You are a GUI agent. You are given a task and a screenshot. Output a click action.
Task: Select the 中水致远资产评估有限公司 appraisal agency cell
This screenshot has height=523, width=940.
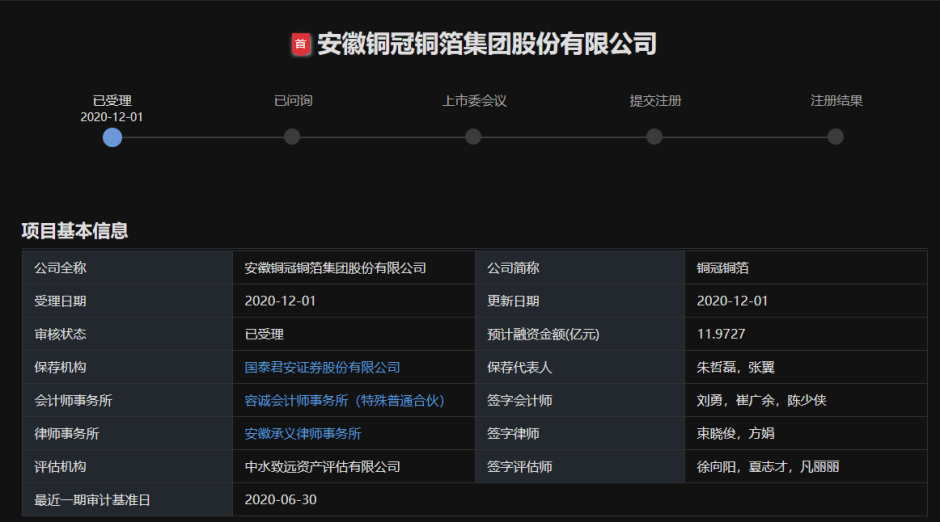322,467
